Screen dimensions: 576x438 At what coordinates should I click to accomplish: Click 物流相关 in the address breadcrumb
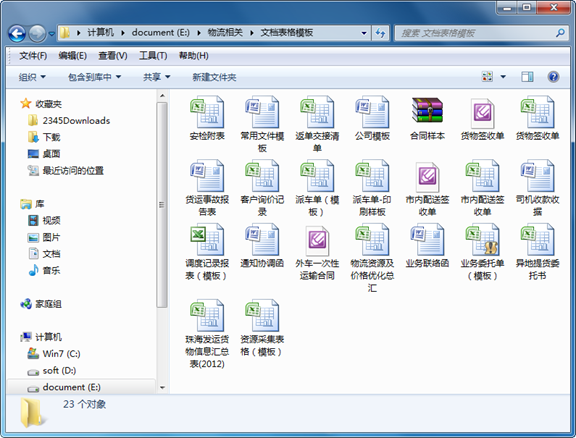(225, 33)
